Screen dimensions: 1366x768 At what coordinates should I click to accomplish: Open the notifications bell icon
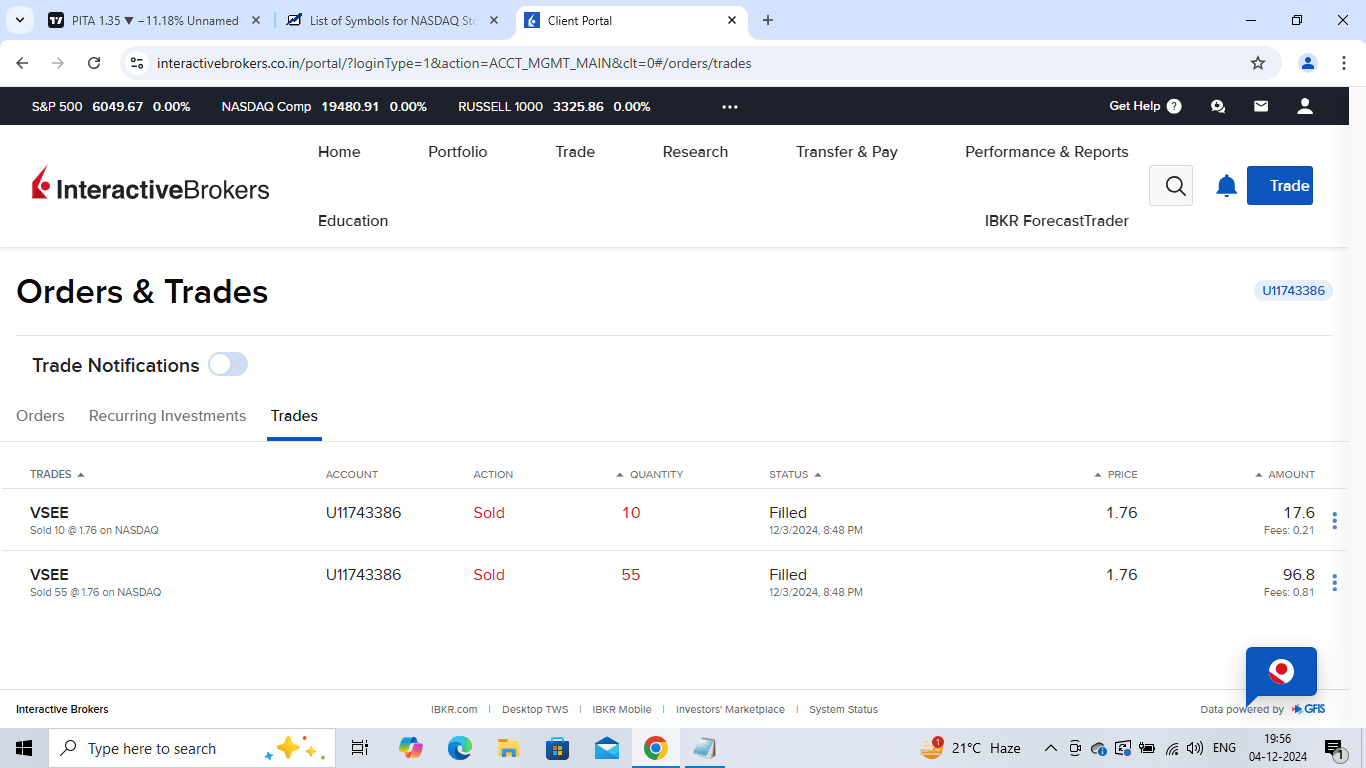tap(1226, 186)
